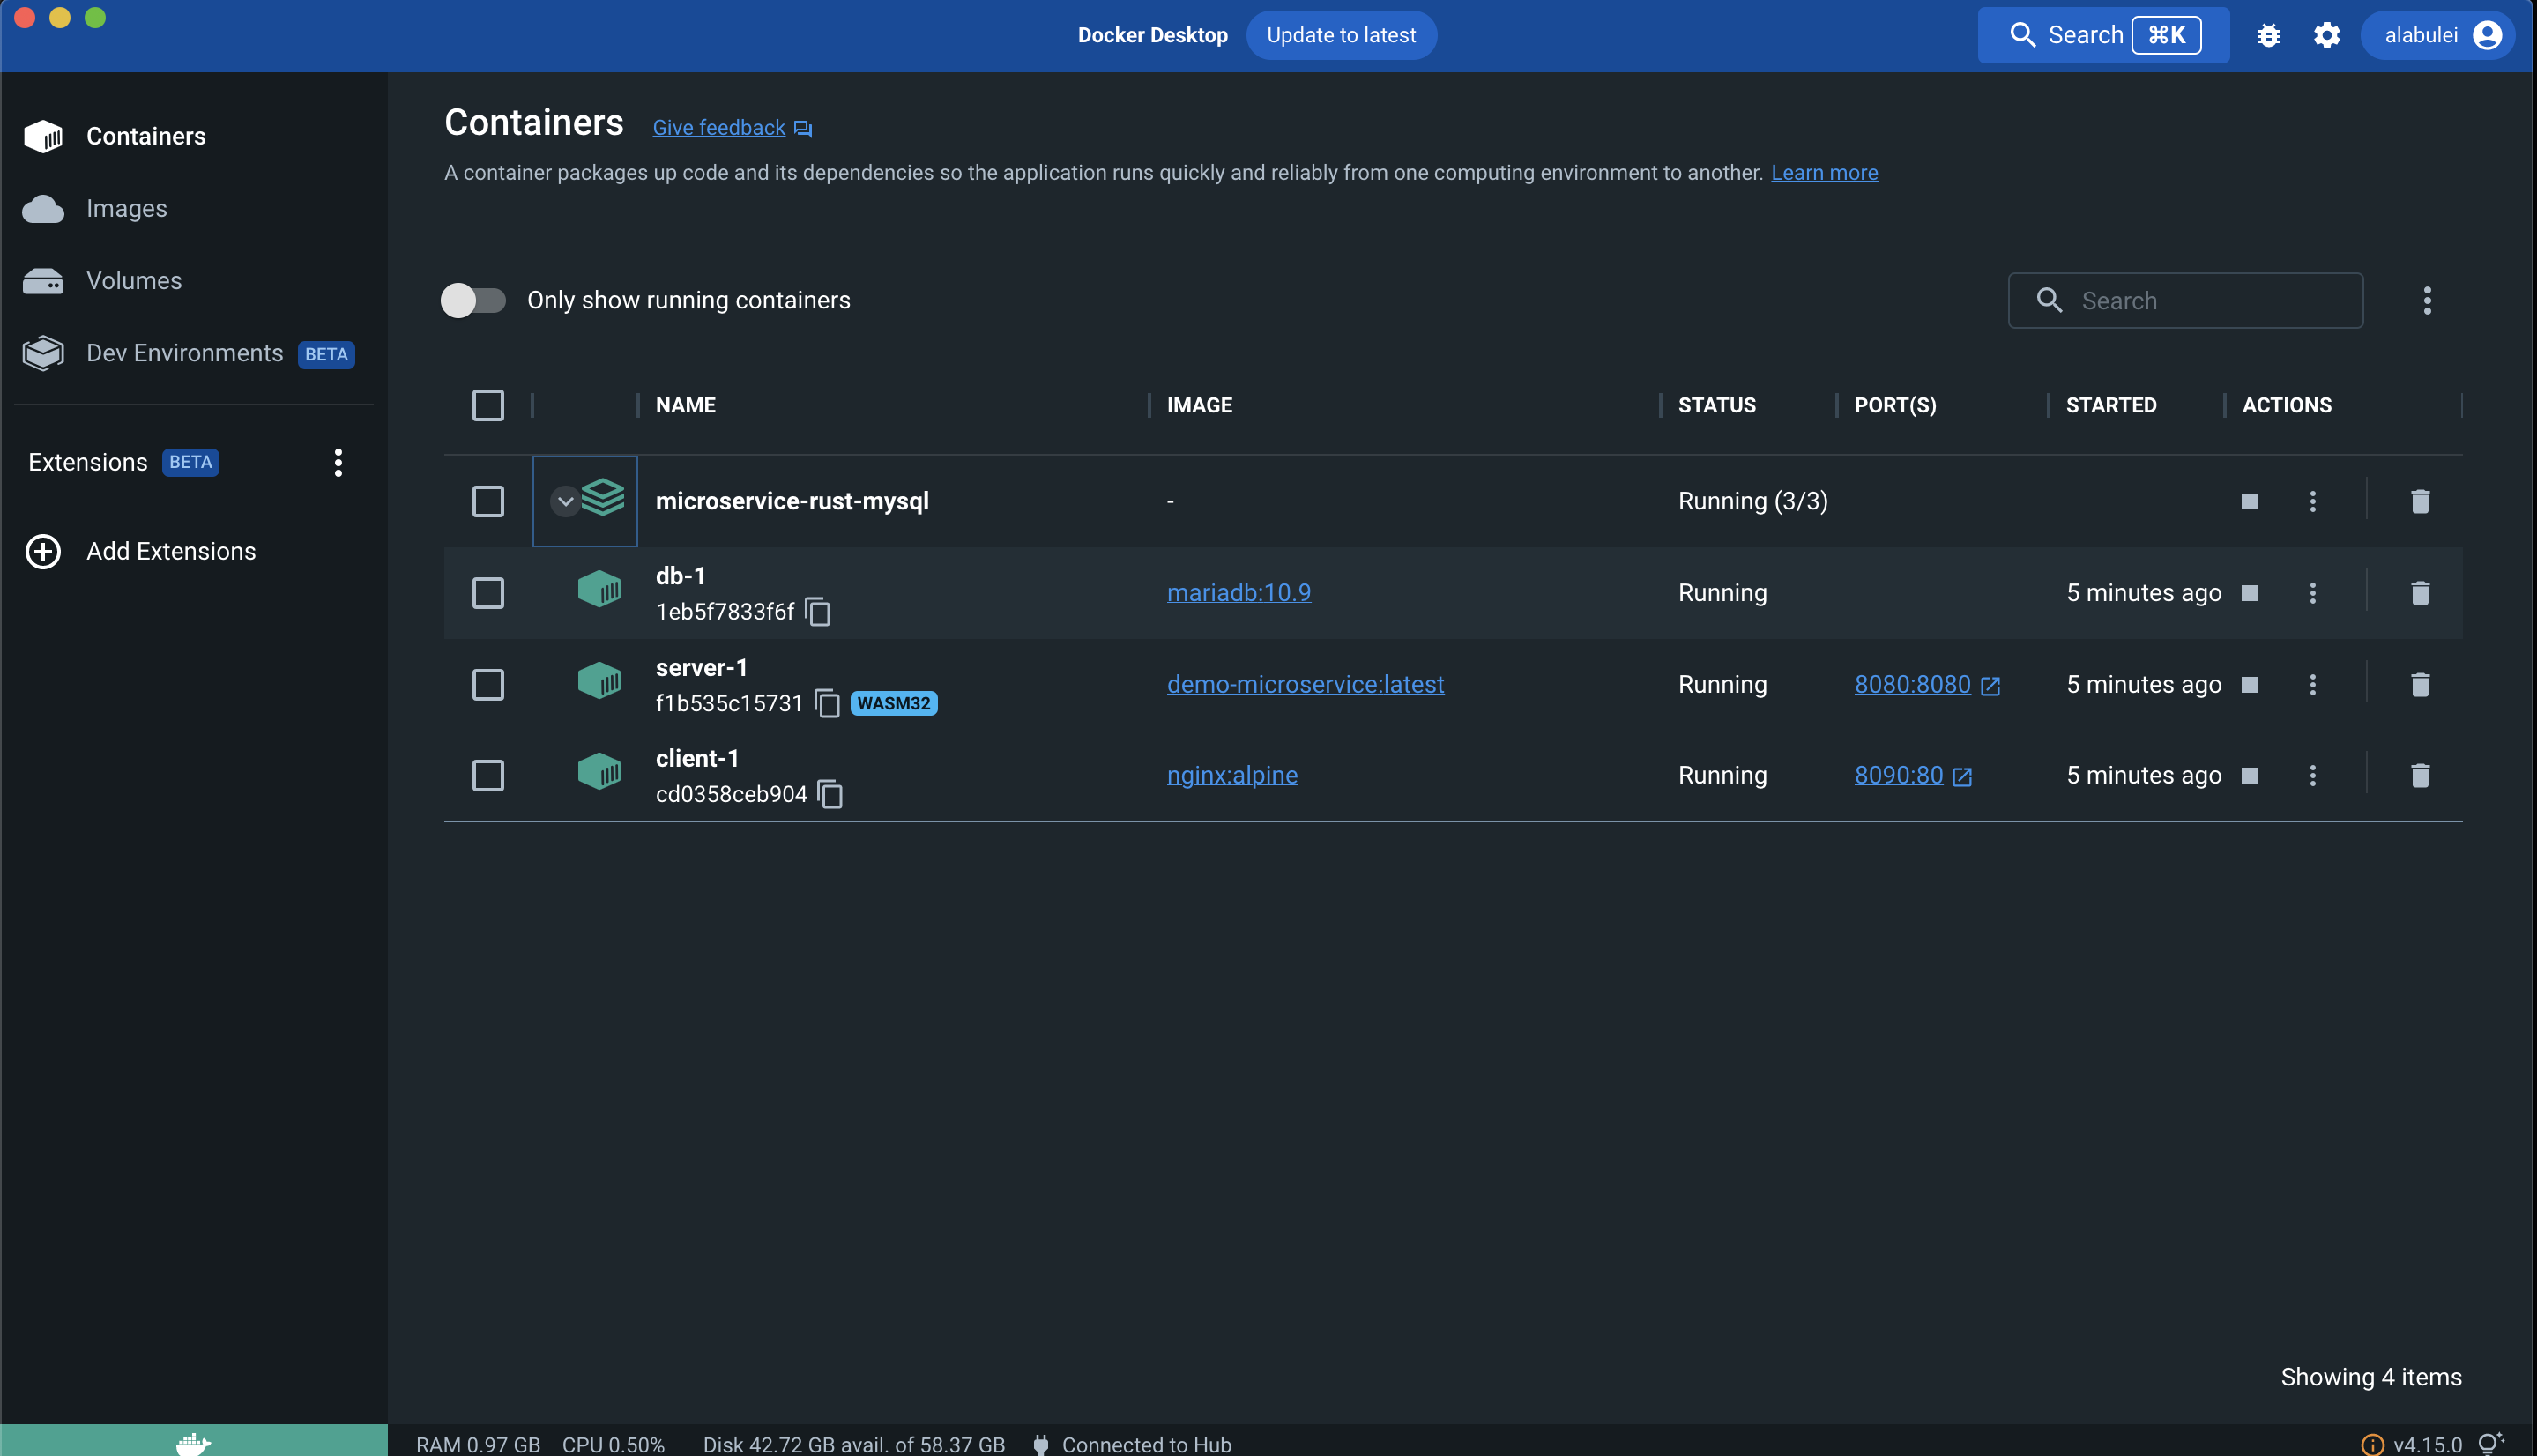Click the lightbulb tips icon in status bar

pyautogui.click(x=2490, y=1443)
